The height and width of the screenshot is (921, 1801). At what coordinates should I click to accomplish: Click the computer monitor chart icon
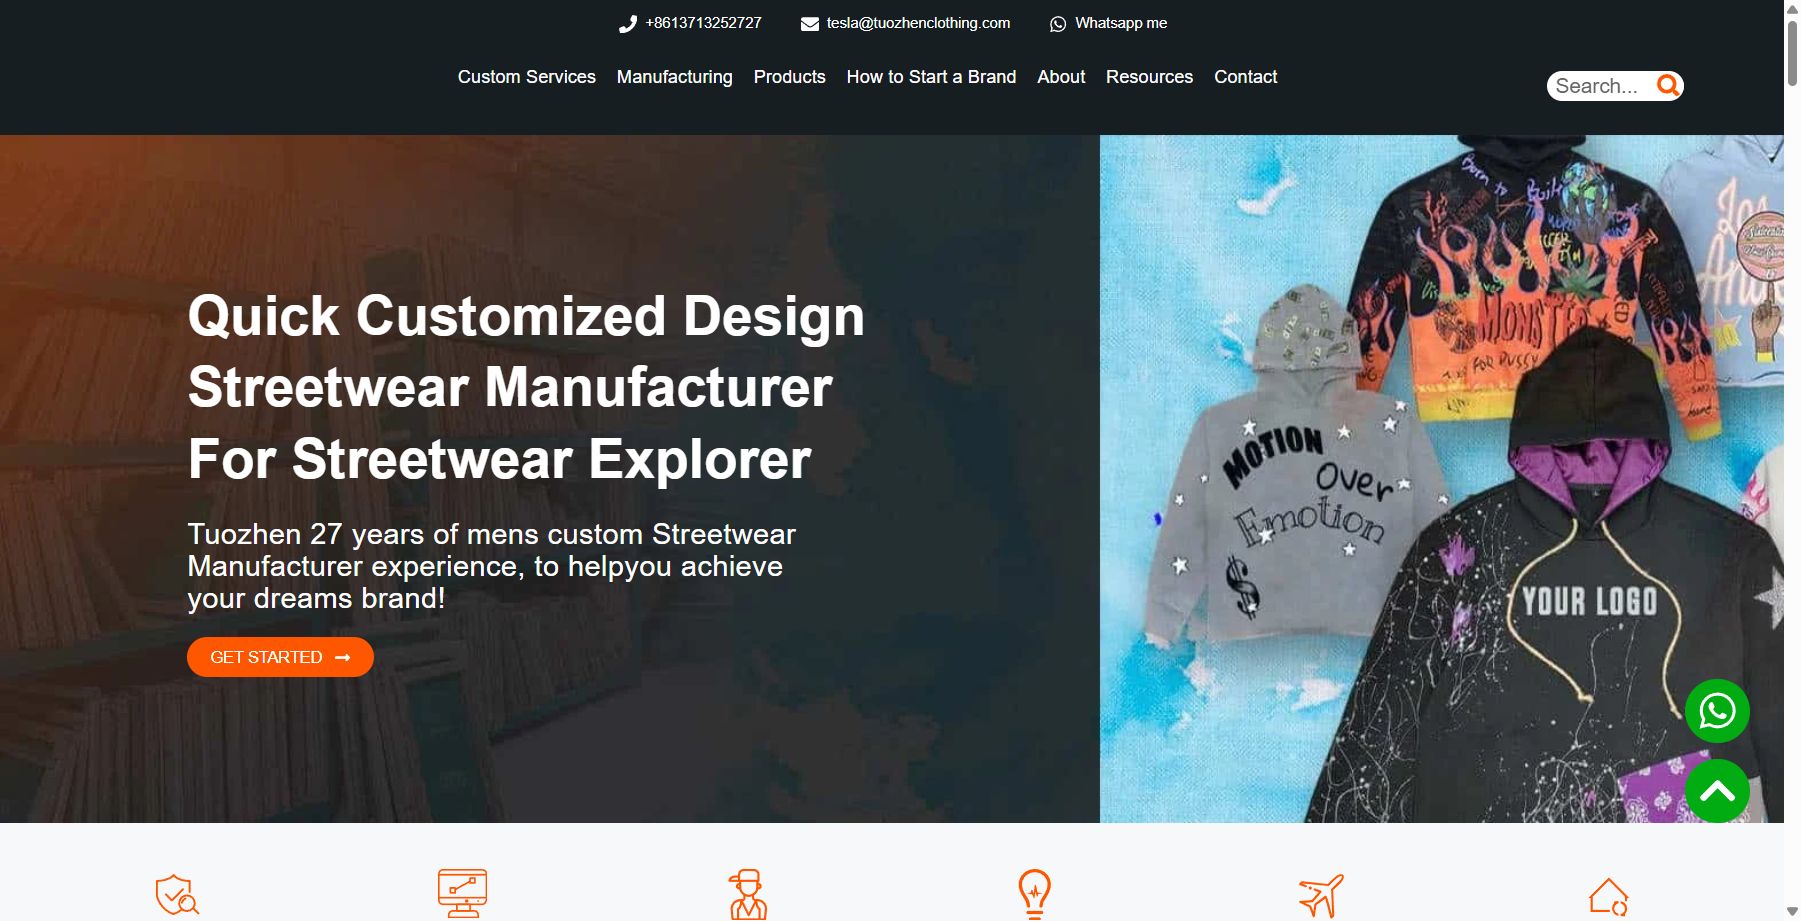(x=462, y=893)
